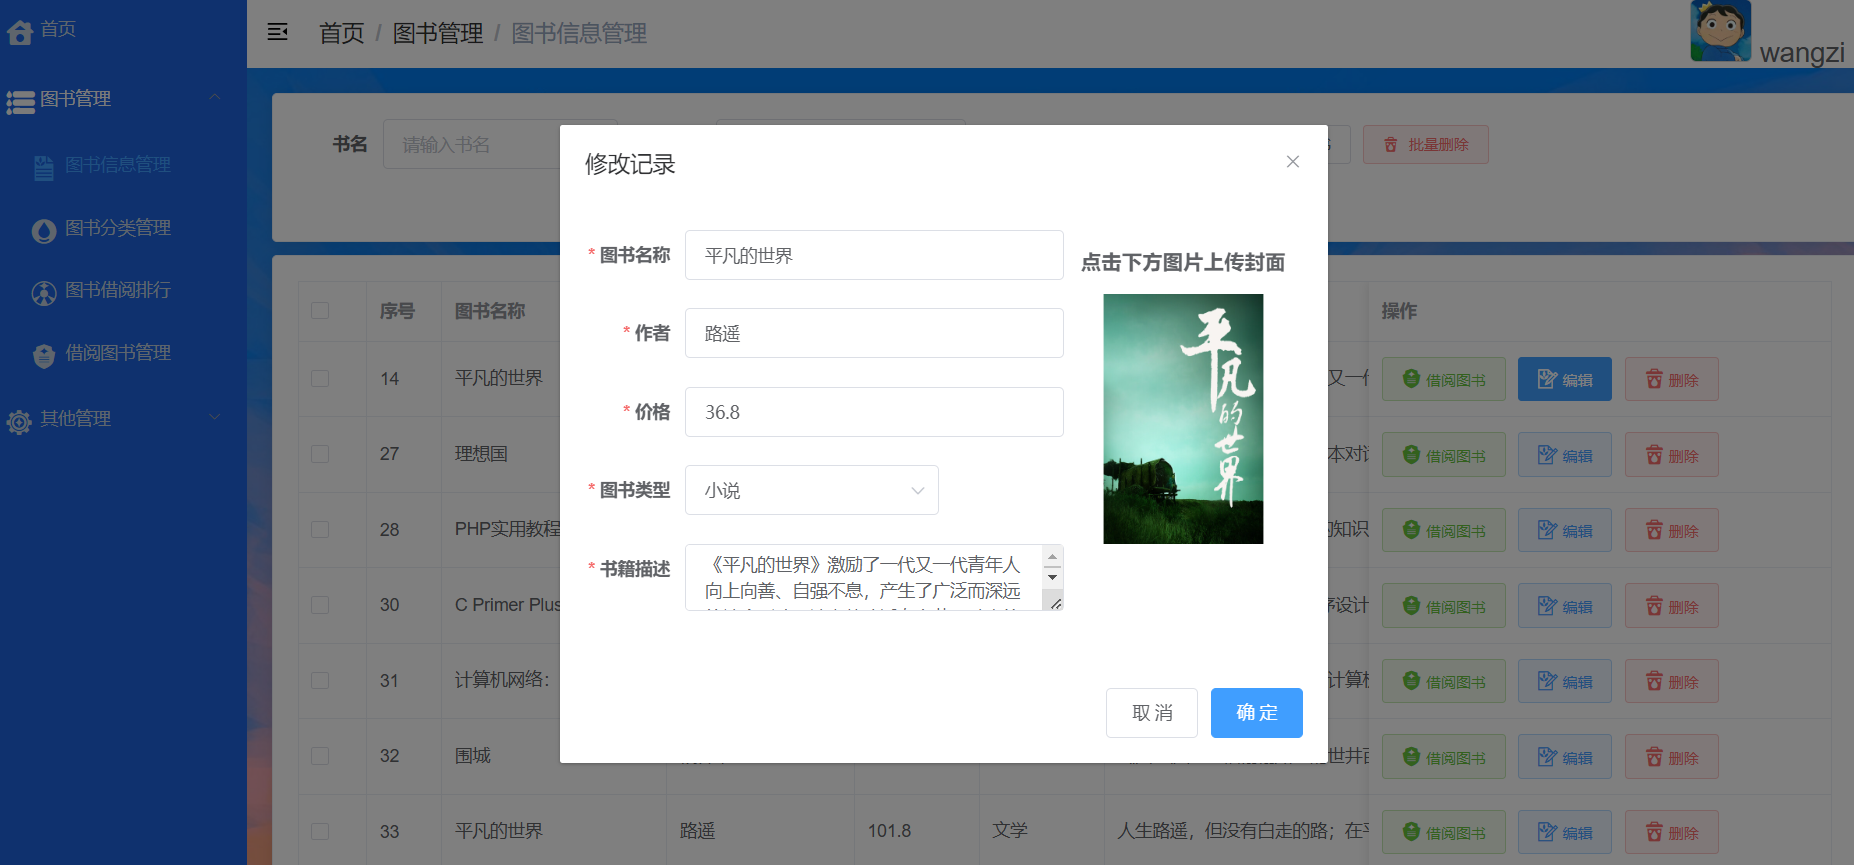Click the 图书借阅排行 icon
Screen dimensions: 1854x865
point(44,293)
